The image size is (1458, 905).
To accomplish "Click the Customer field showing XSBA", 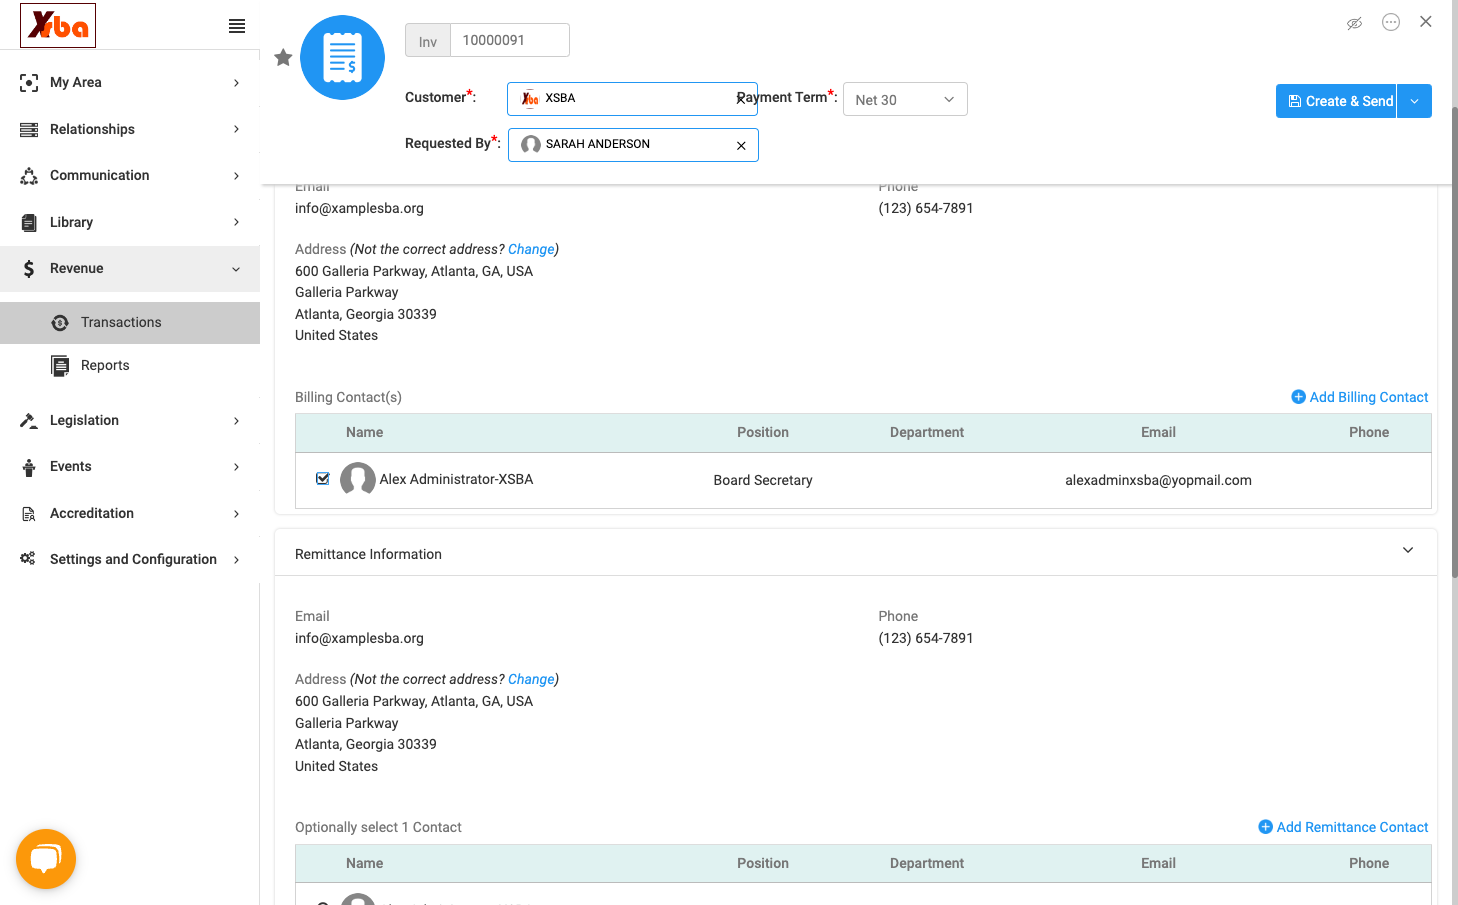I will pos(632,99).
